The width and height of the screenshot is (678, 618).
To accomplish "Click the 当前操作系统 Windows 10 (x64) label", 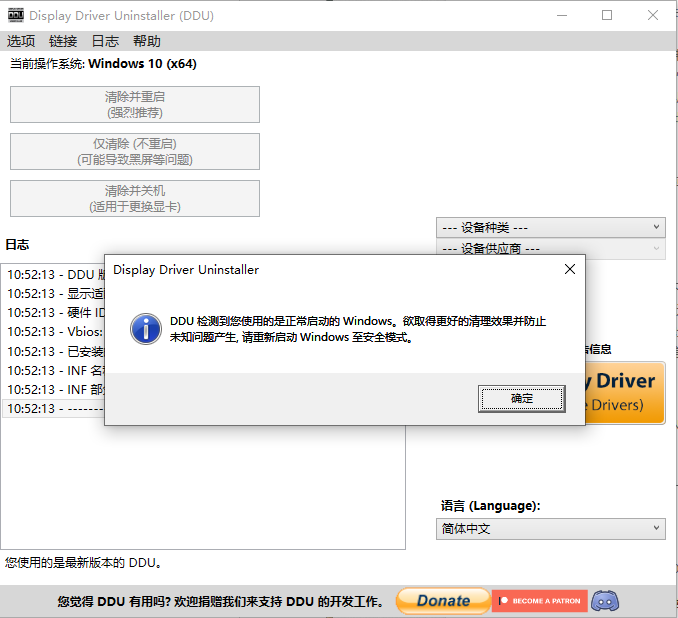I will click(x=103, y=64).
